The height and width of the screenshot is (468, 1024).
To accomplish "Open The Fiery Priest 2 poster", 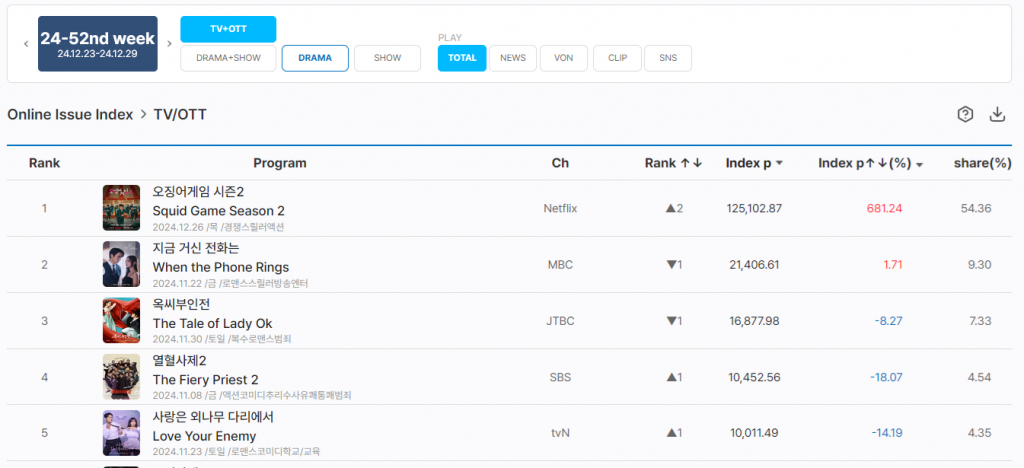I will [121, 377].
